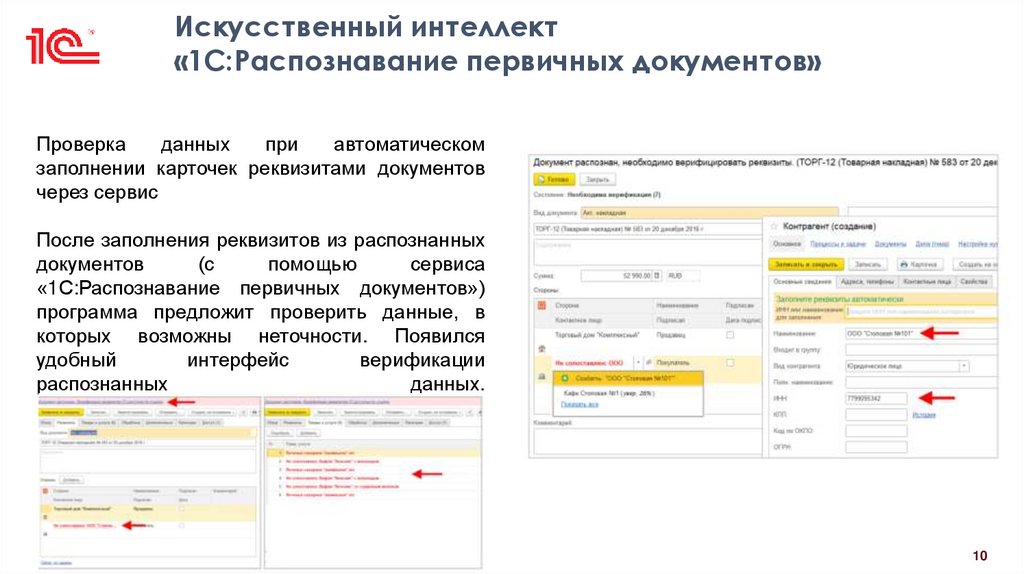This screenshot has height=574, width=1024.
Task: Click the person icon under Торговый дом row
Action: (541, 349)
